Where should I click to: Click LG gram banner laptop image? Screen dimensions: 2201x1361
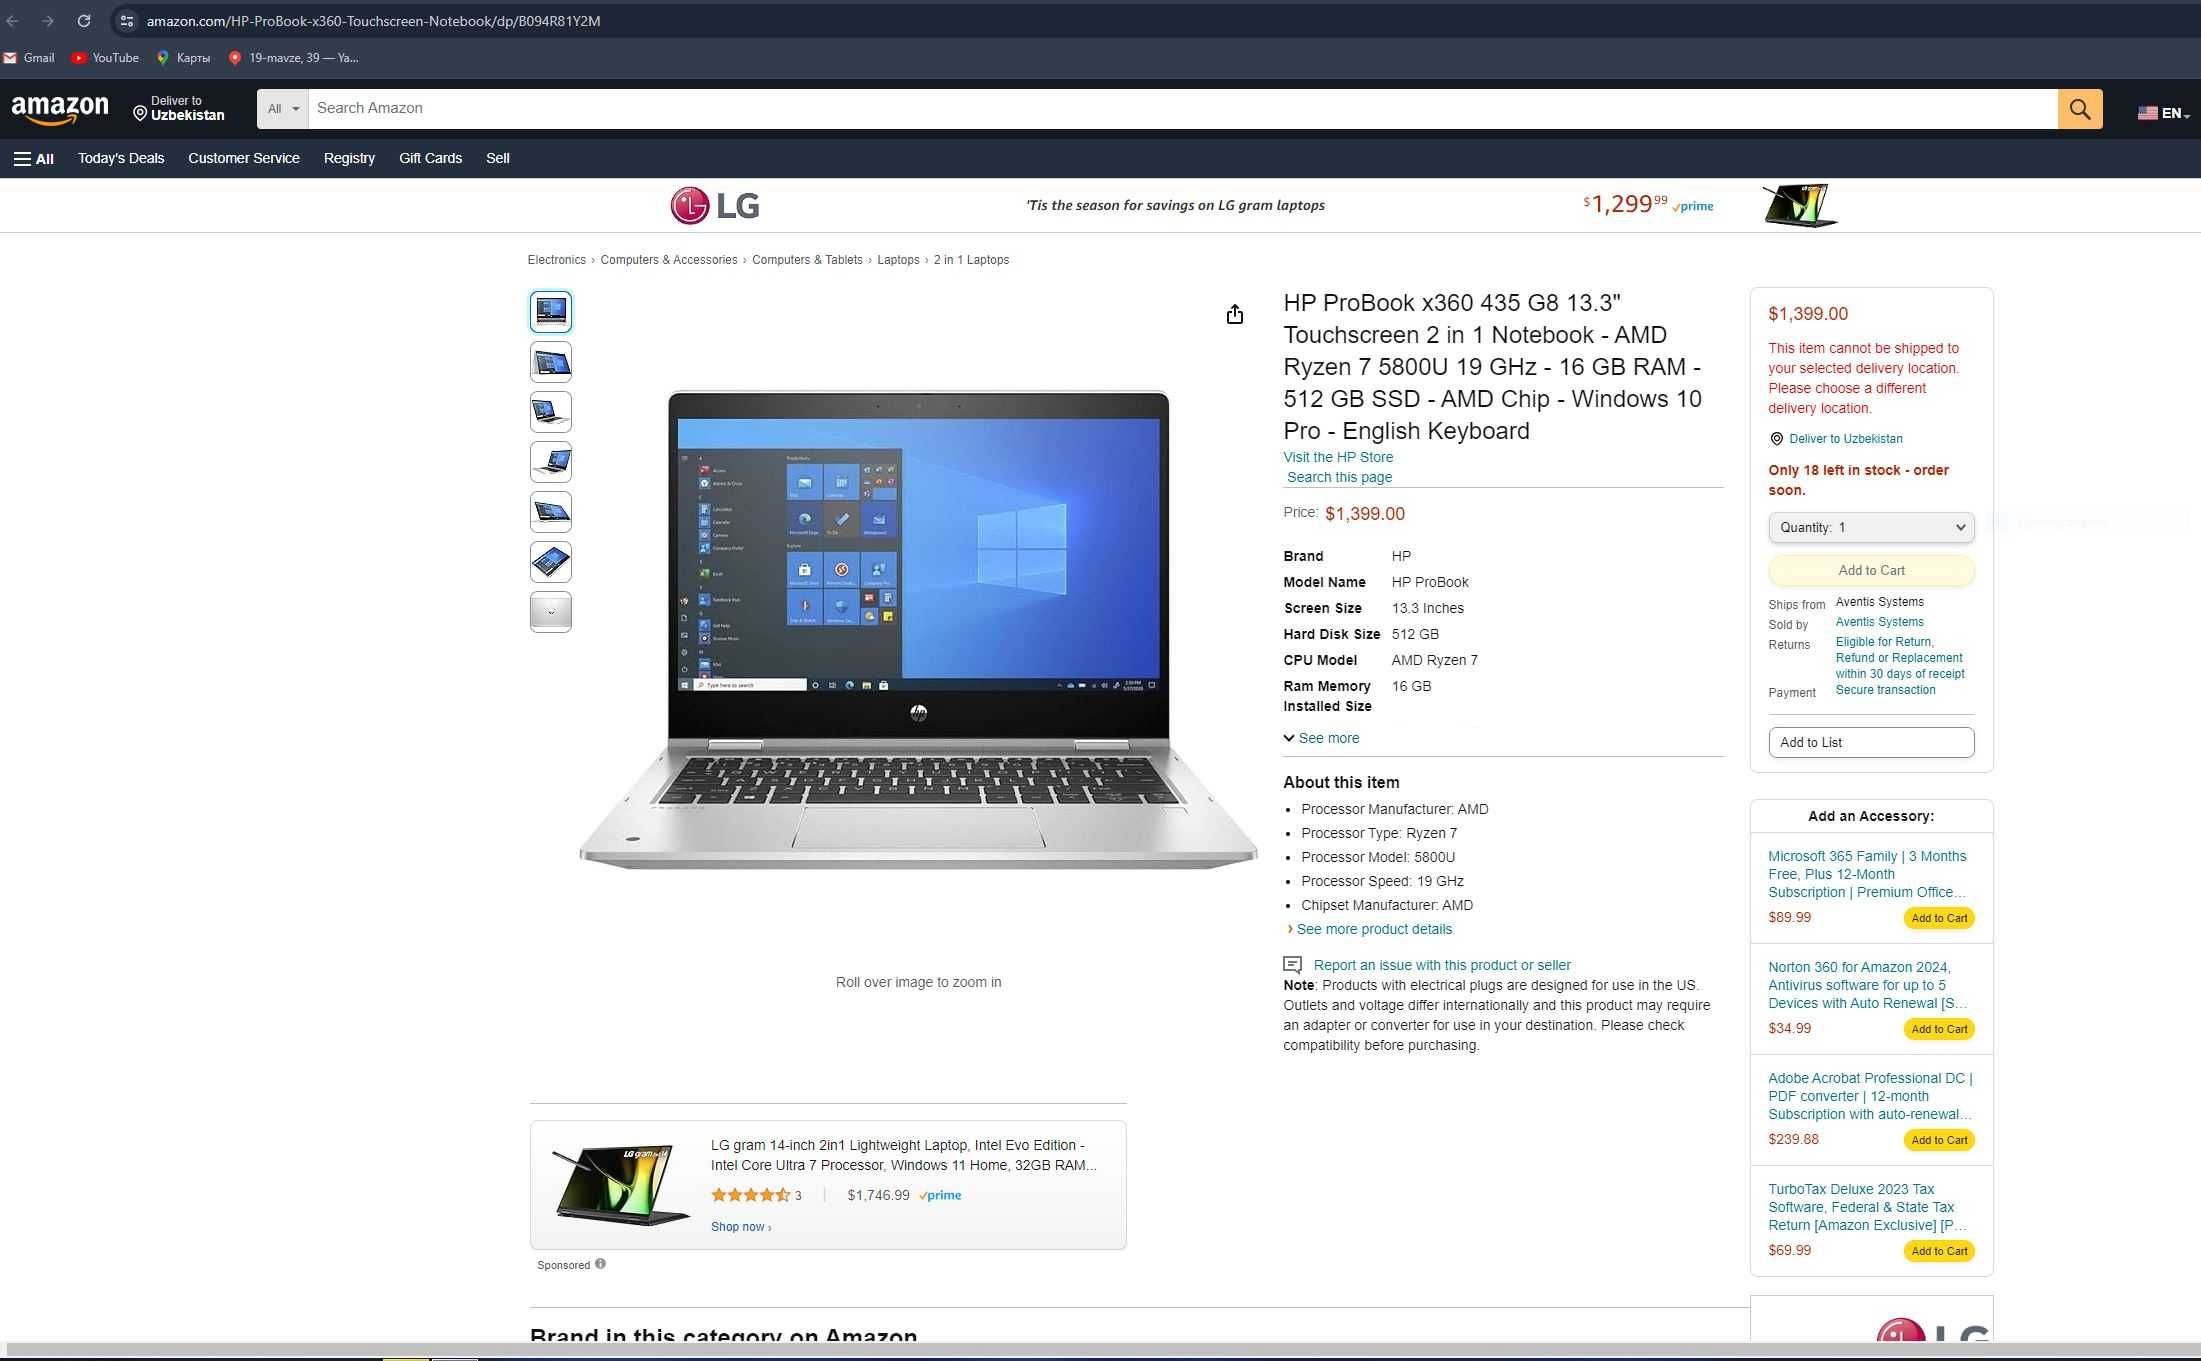[x=1800, y=205]
